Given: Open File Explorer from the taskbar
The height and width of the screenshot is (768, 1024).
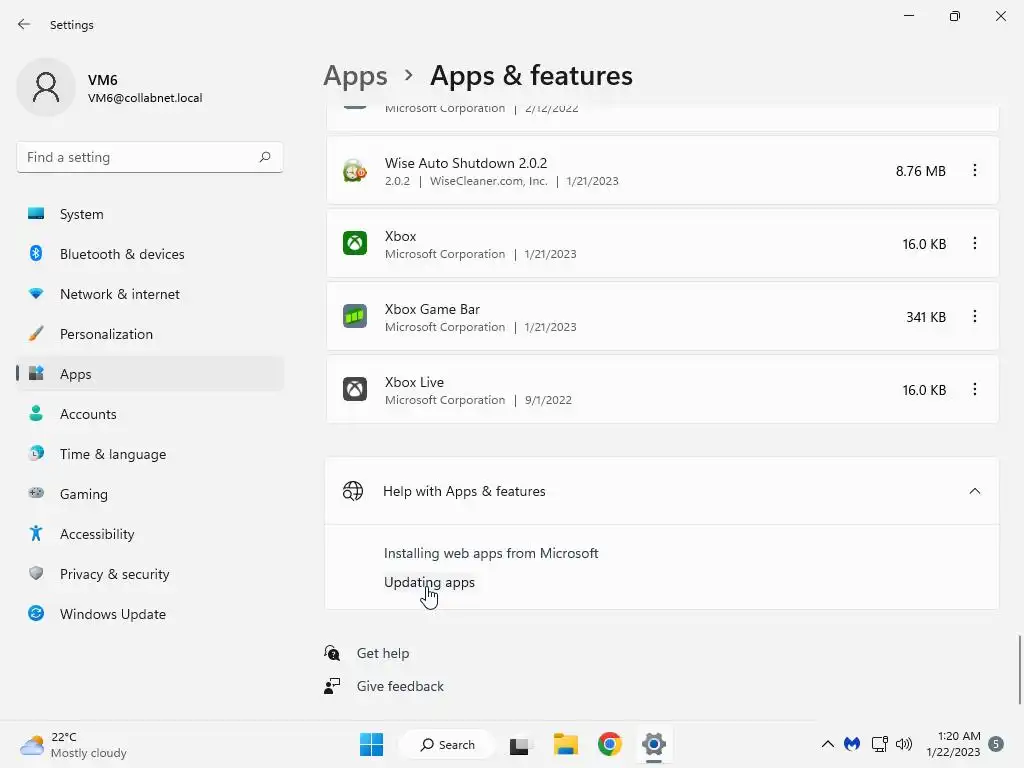Looking at the screenshot, I should click(x=566, y=744).
